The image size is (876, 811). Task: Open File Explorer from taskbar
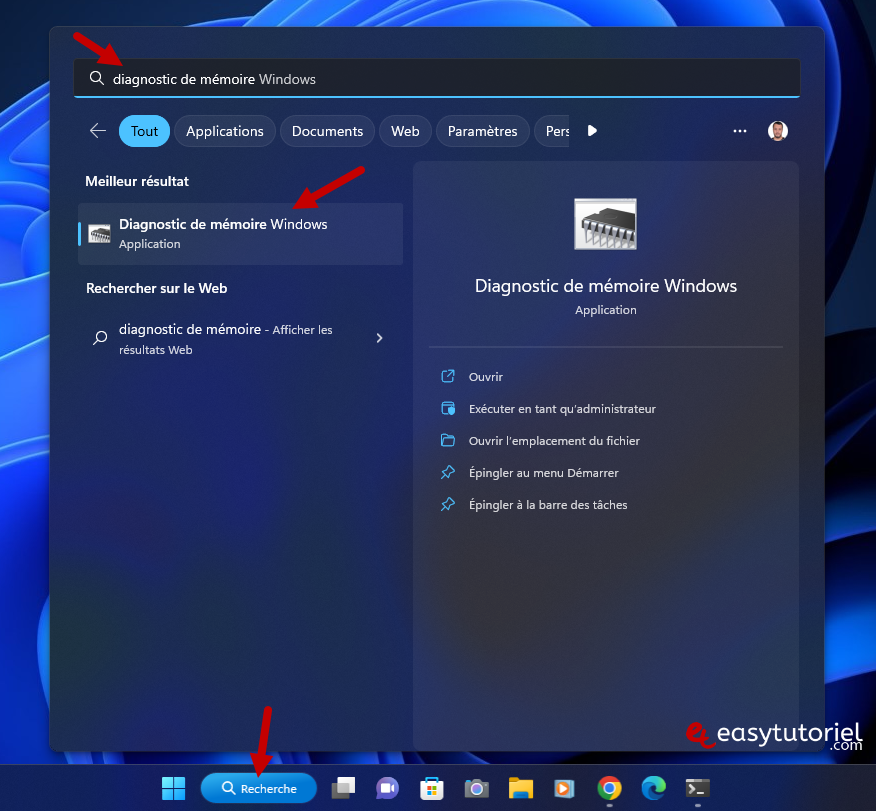tap(521, 788)
